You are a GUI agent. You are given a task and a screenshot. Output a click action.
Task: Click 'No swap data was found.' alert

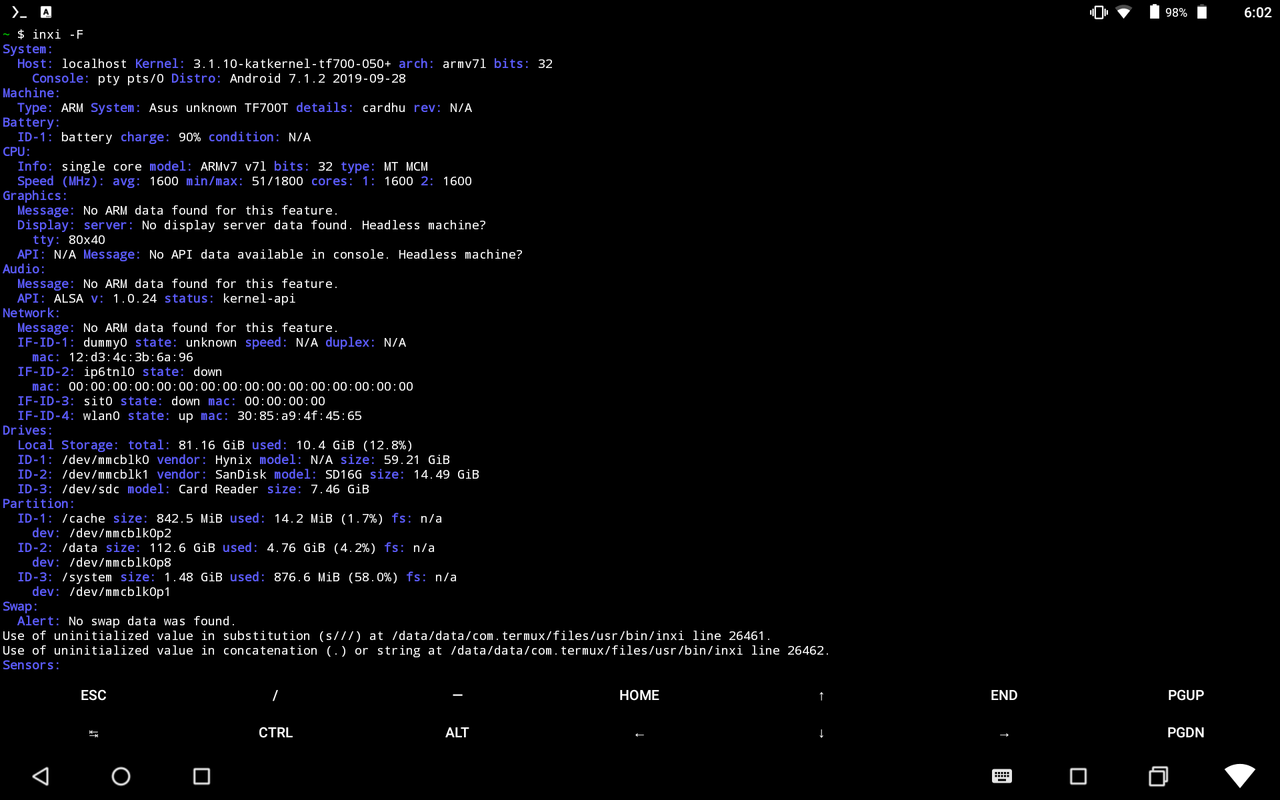(x=152, y=621)
